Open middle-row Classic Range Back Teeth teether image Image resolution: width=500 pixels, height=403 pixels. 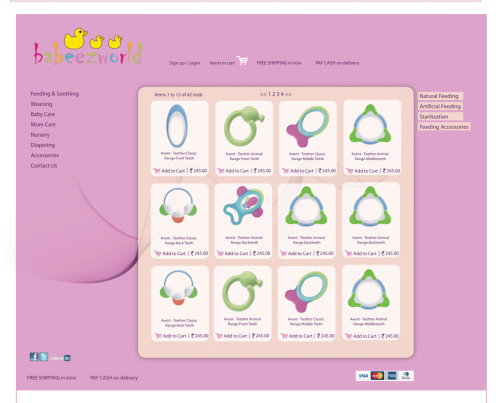pyautogui.click(x=178, y=206)
